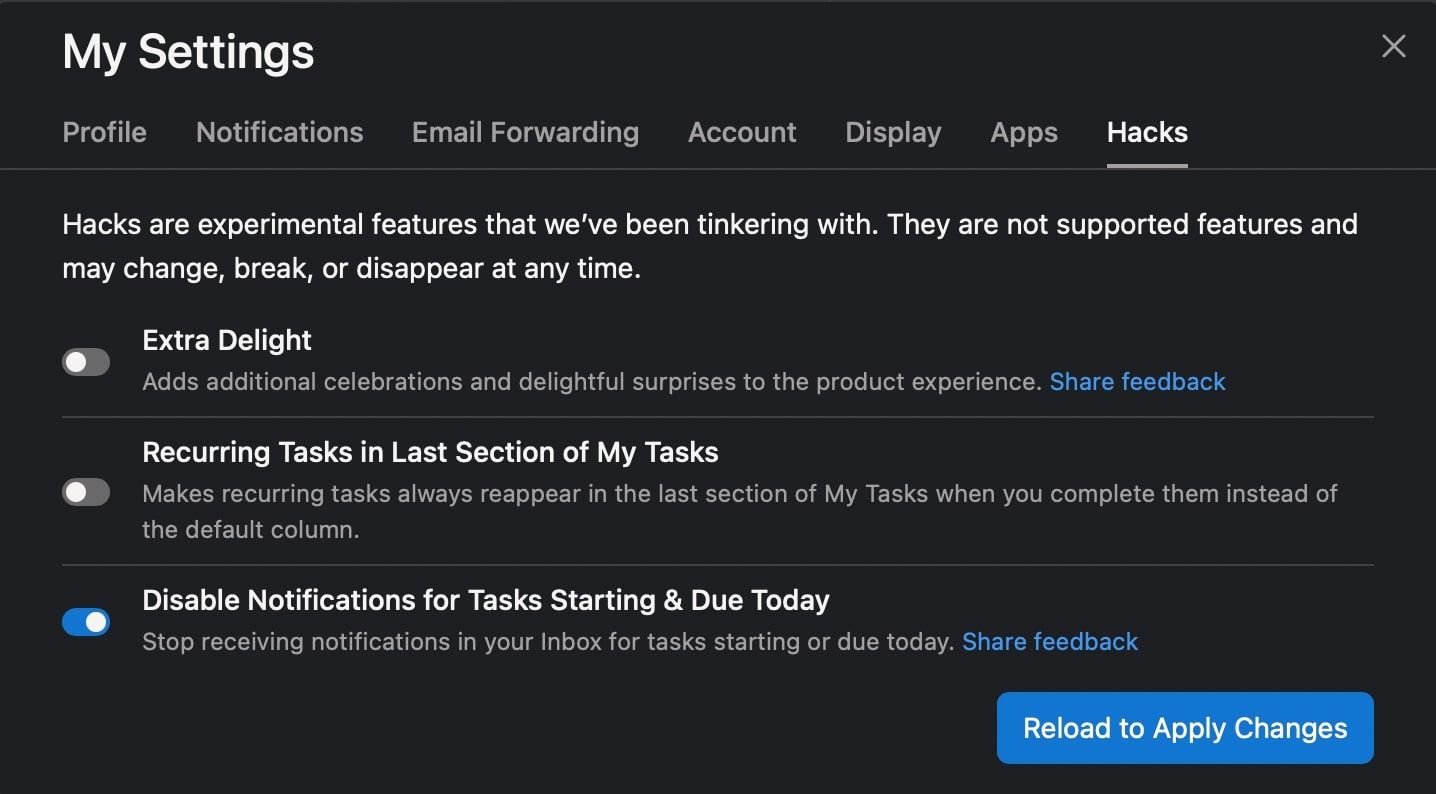Open Share feedback link for Disable Notifications hack
The height and width of the screenshot is (794, 1436).
point(1050,642)
